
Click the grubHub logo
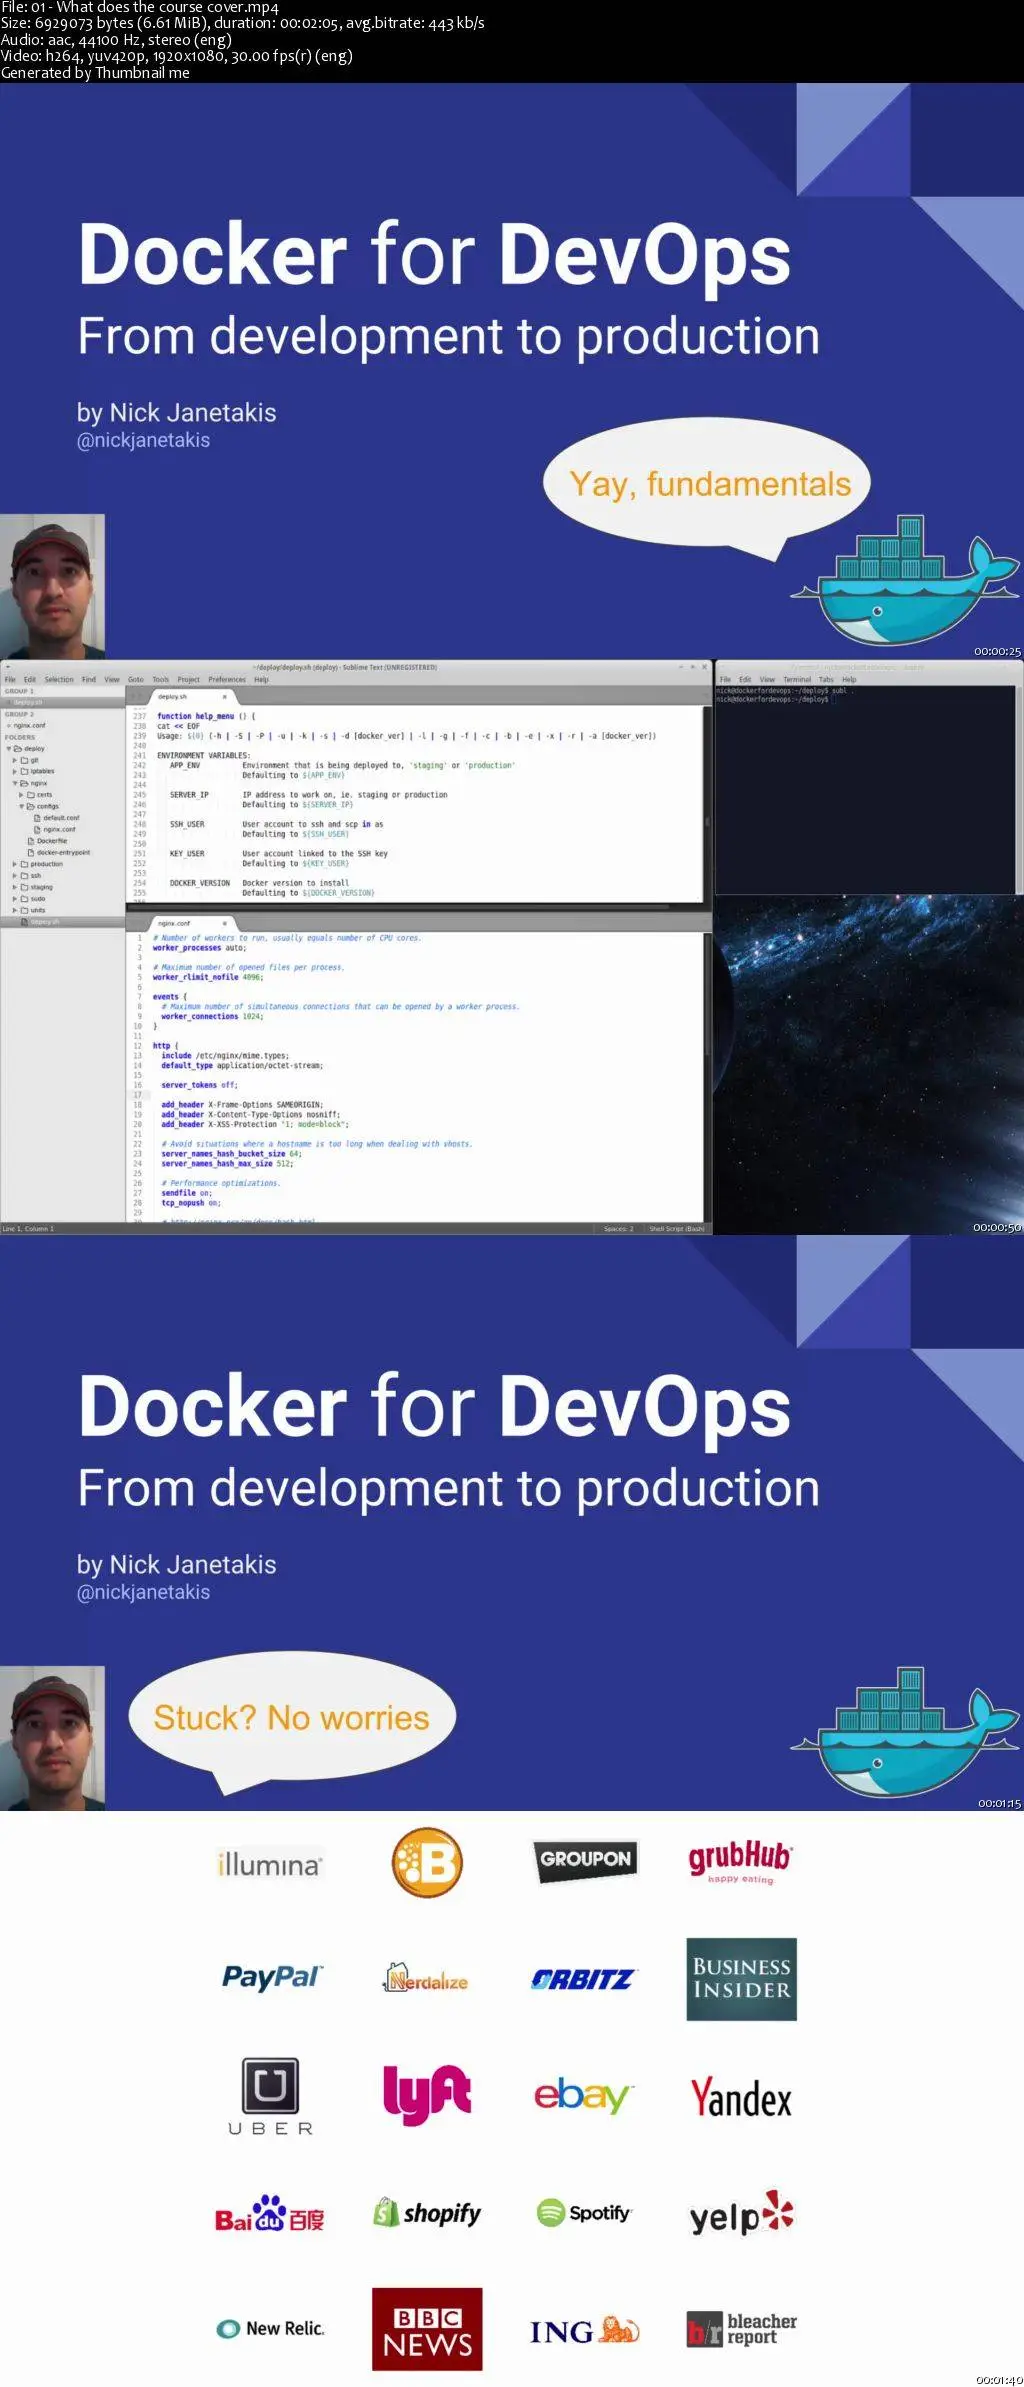[740, 1861]
